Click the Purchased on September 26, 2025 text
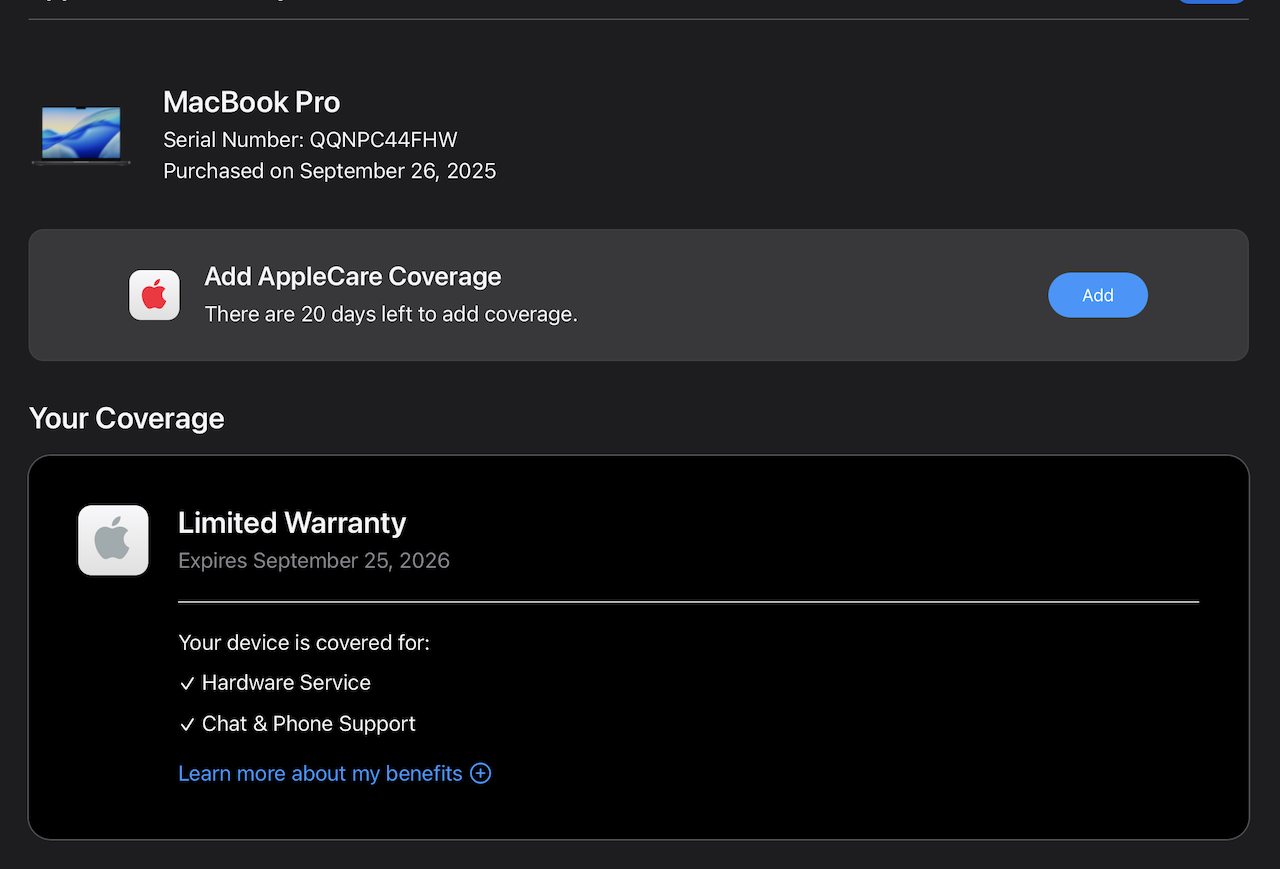 pyautogui.click(x=329, y=171)
